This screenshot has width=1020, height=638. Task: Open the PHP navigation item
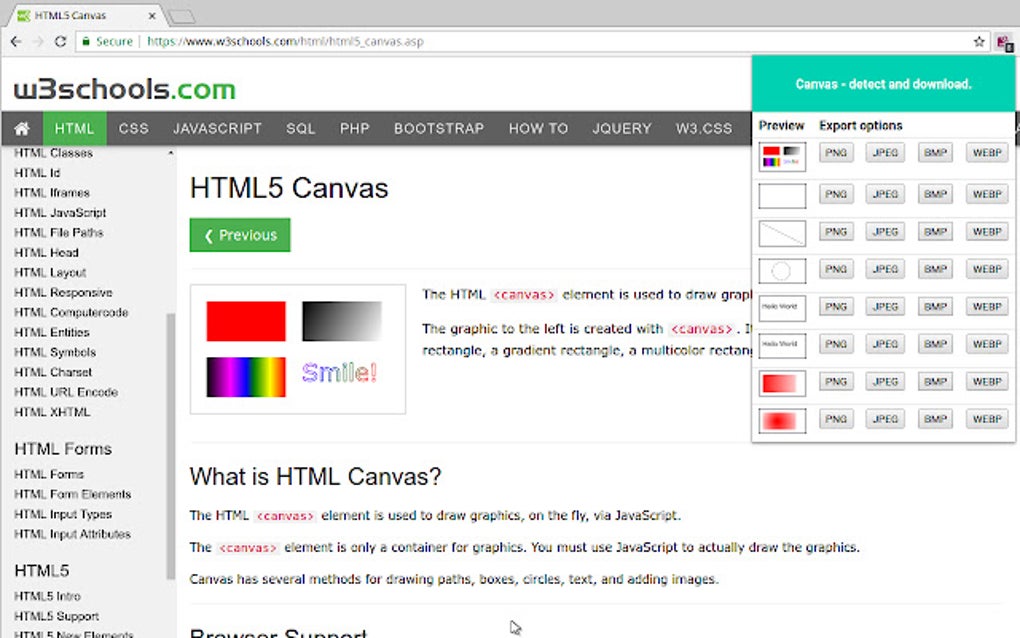tap(355, 128)
